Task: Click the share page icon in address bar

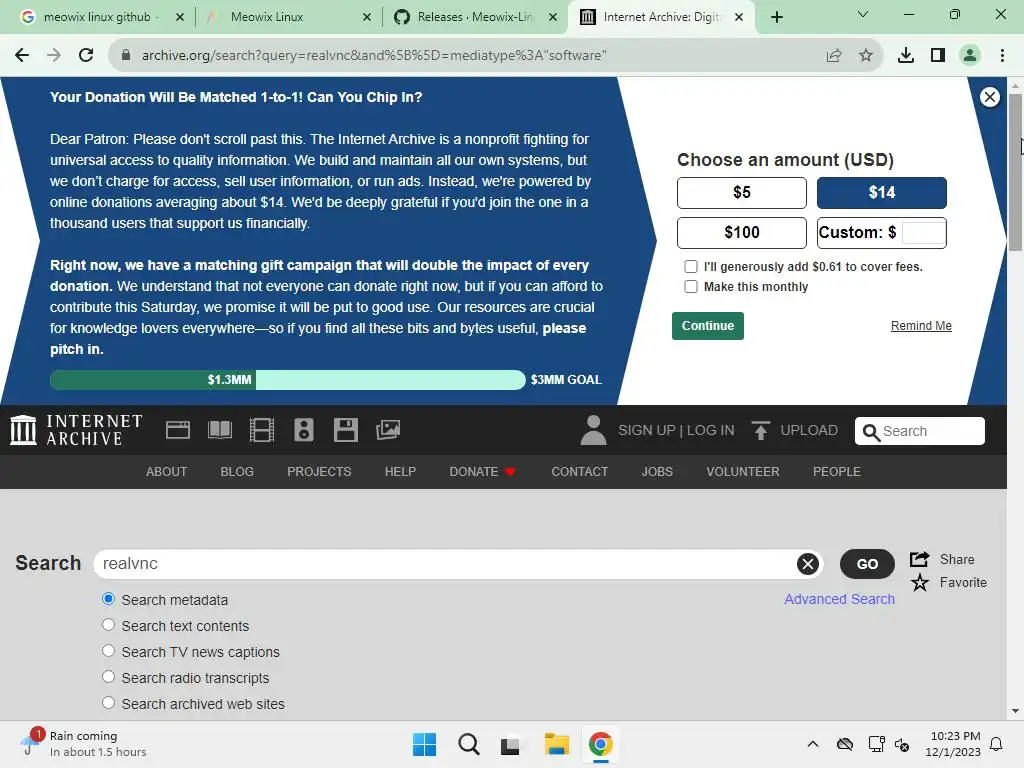Action: pyautogui.click(x=833, y=55)
